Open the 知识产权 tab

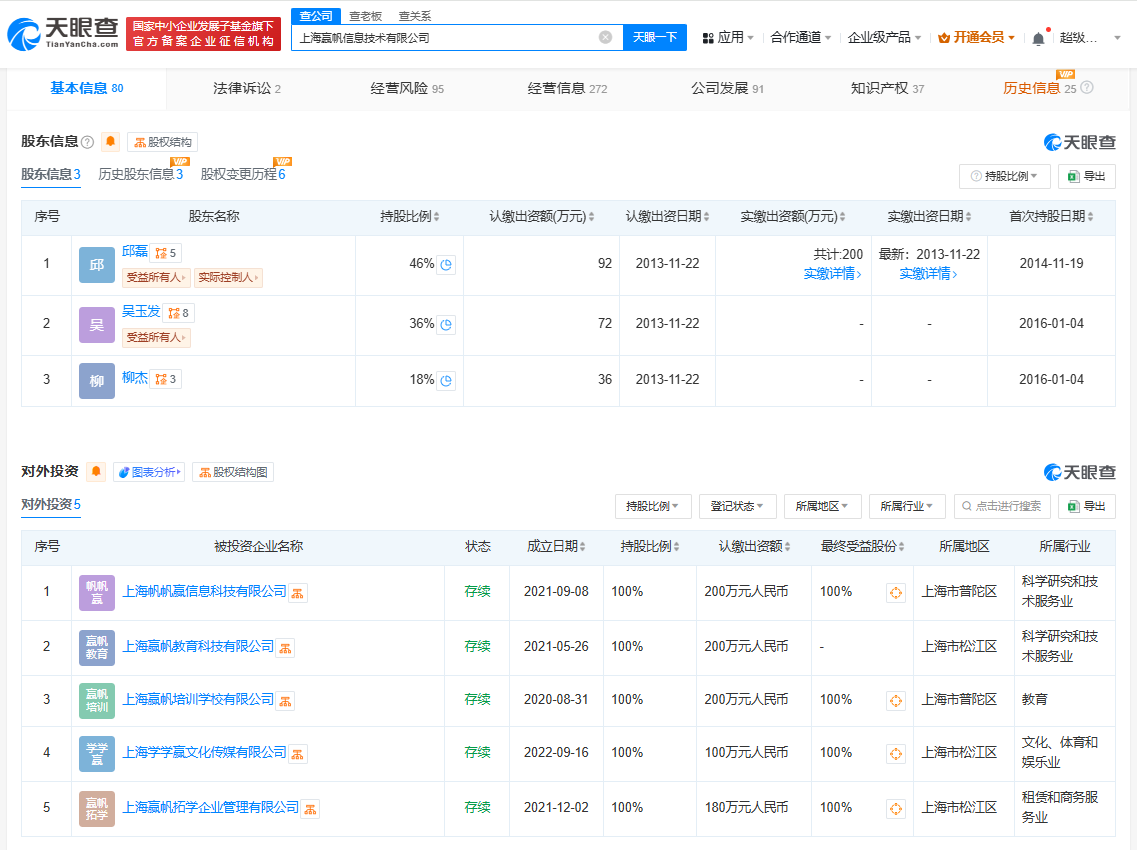coord(886,88)
